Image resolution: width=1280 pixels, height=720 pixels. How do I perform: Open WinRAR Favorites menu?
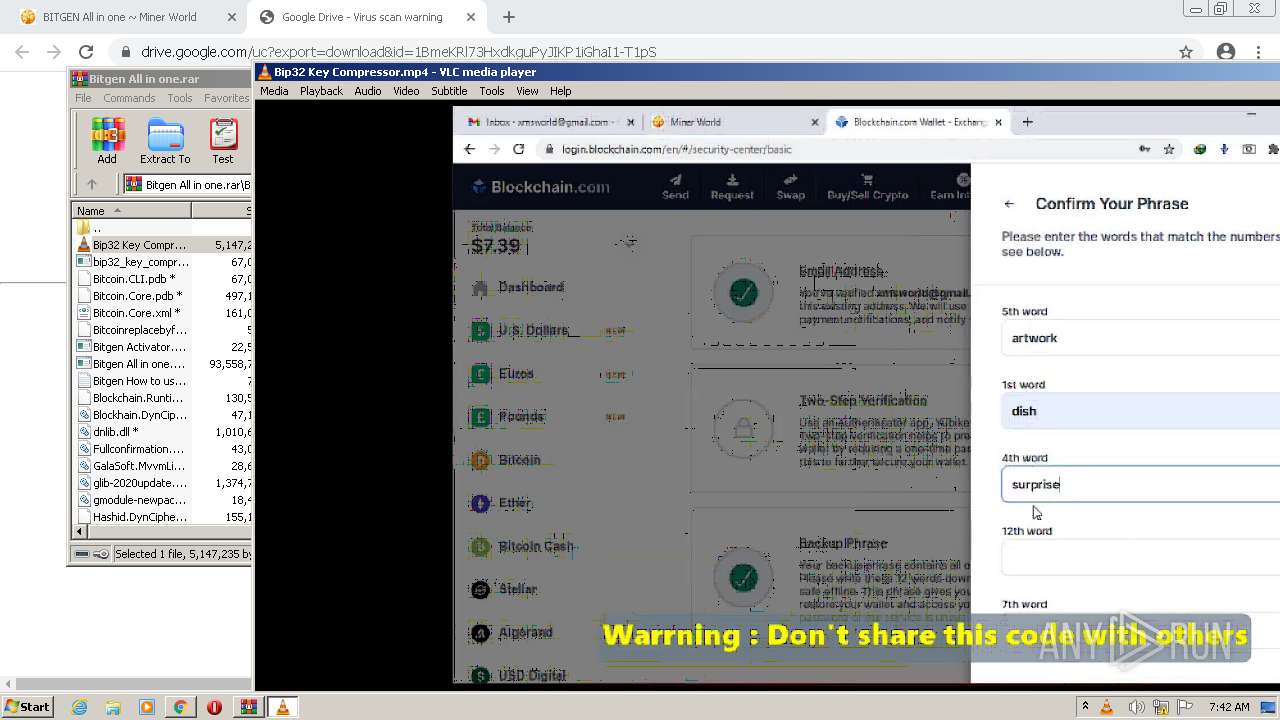pos(227,98)
